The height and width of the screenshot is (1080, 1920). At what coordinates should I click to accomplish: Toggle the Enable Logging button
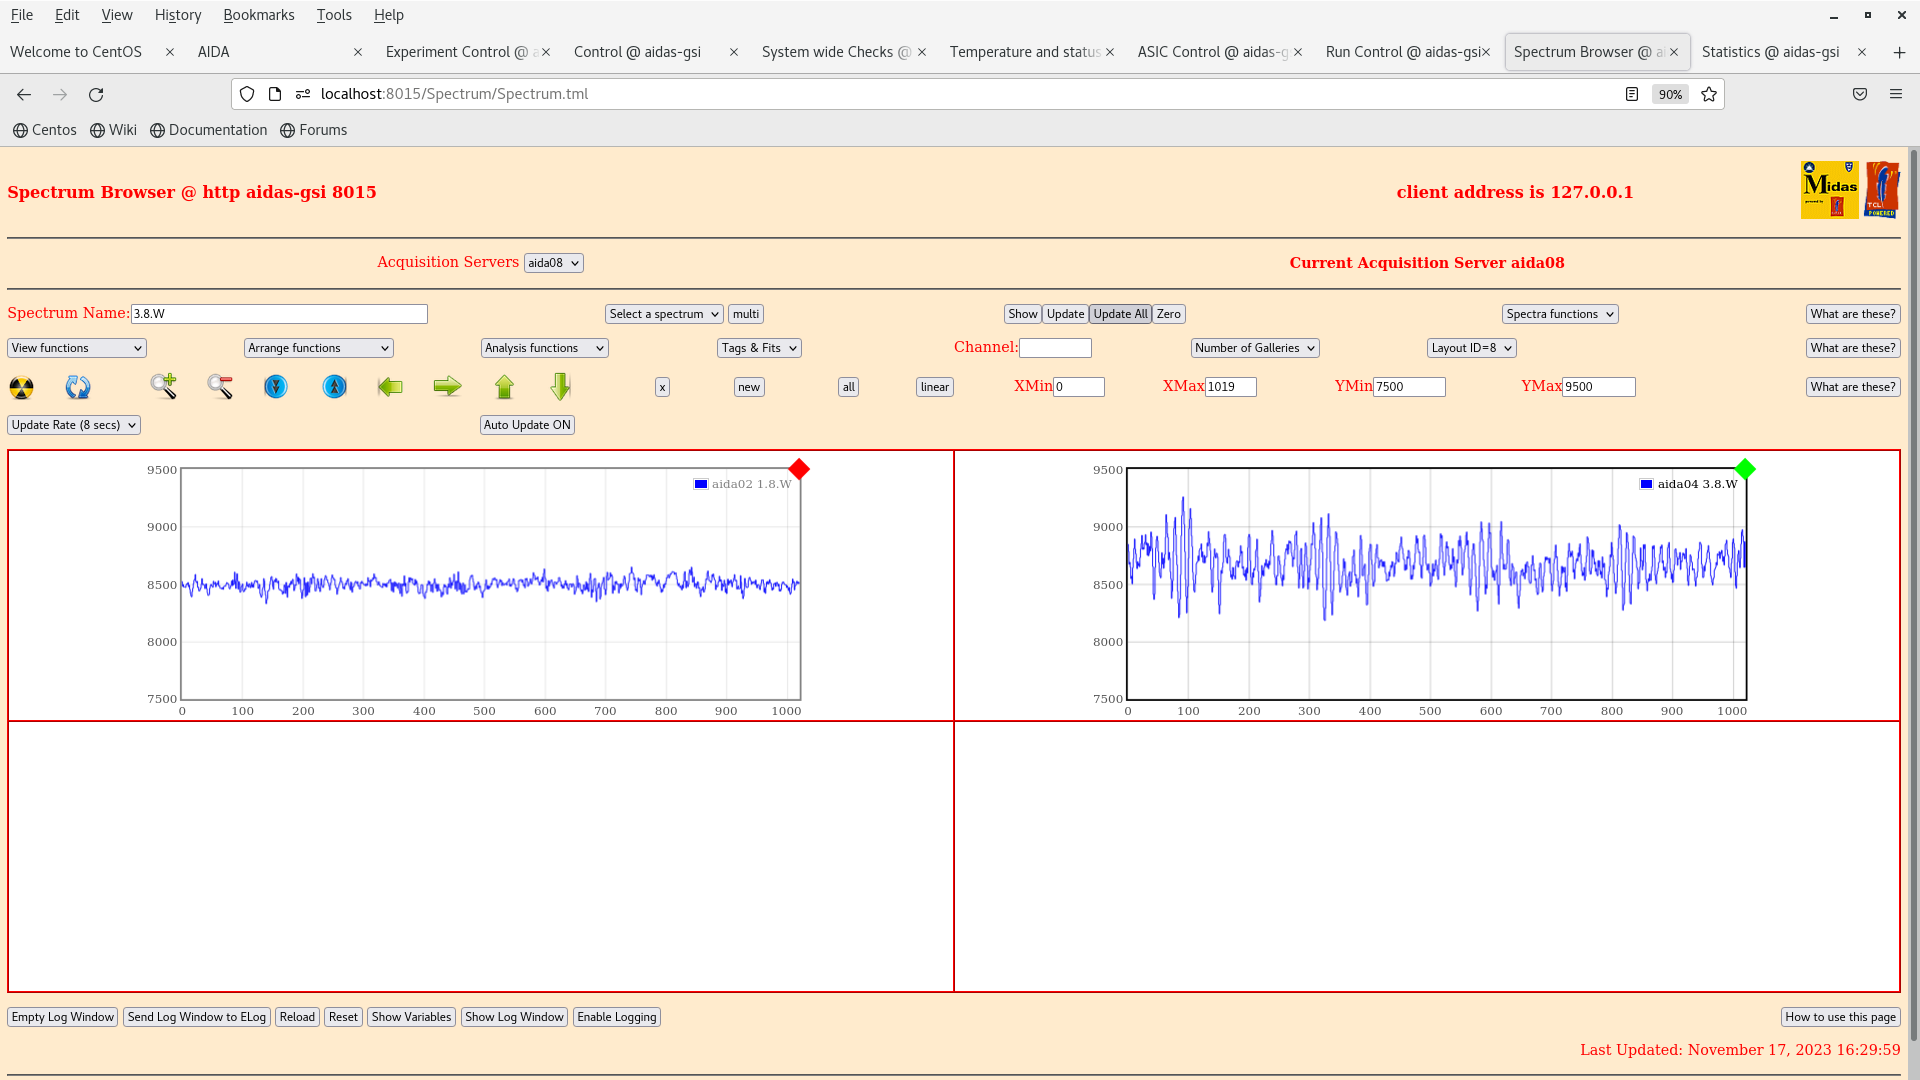point(616,1017)
